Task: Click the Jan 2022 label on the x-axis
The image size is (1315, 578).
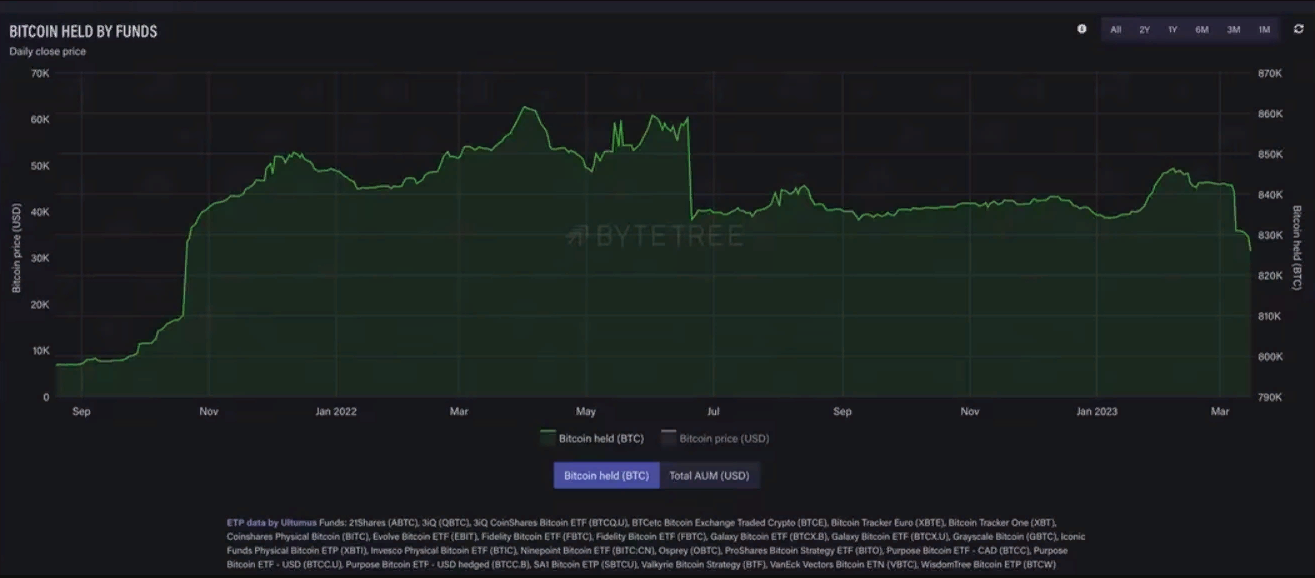Action: (335, 411)
